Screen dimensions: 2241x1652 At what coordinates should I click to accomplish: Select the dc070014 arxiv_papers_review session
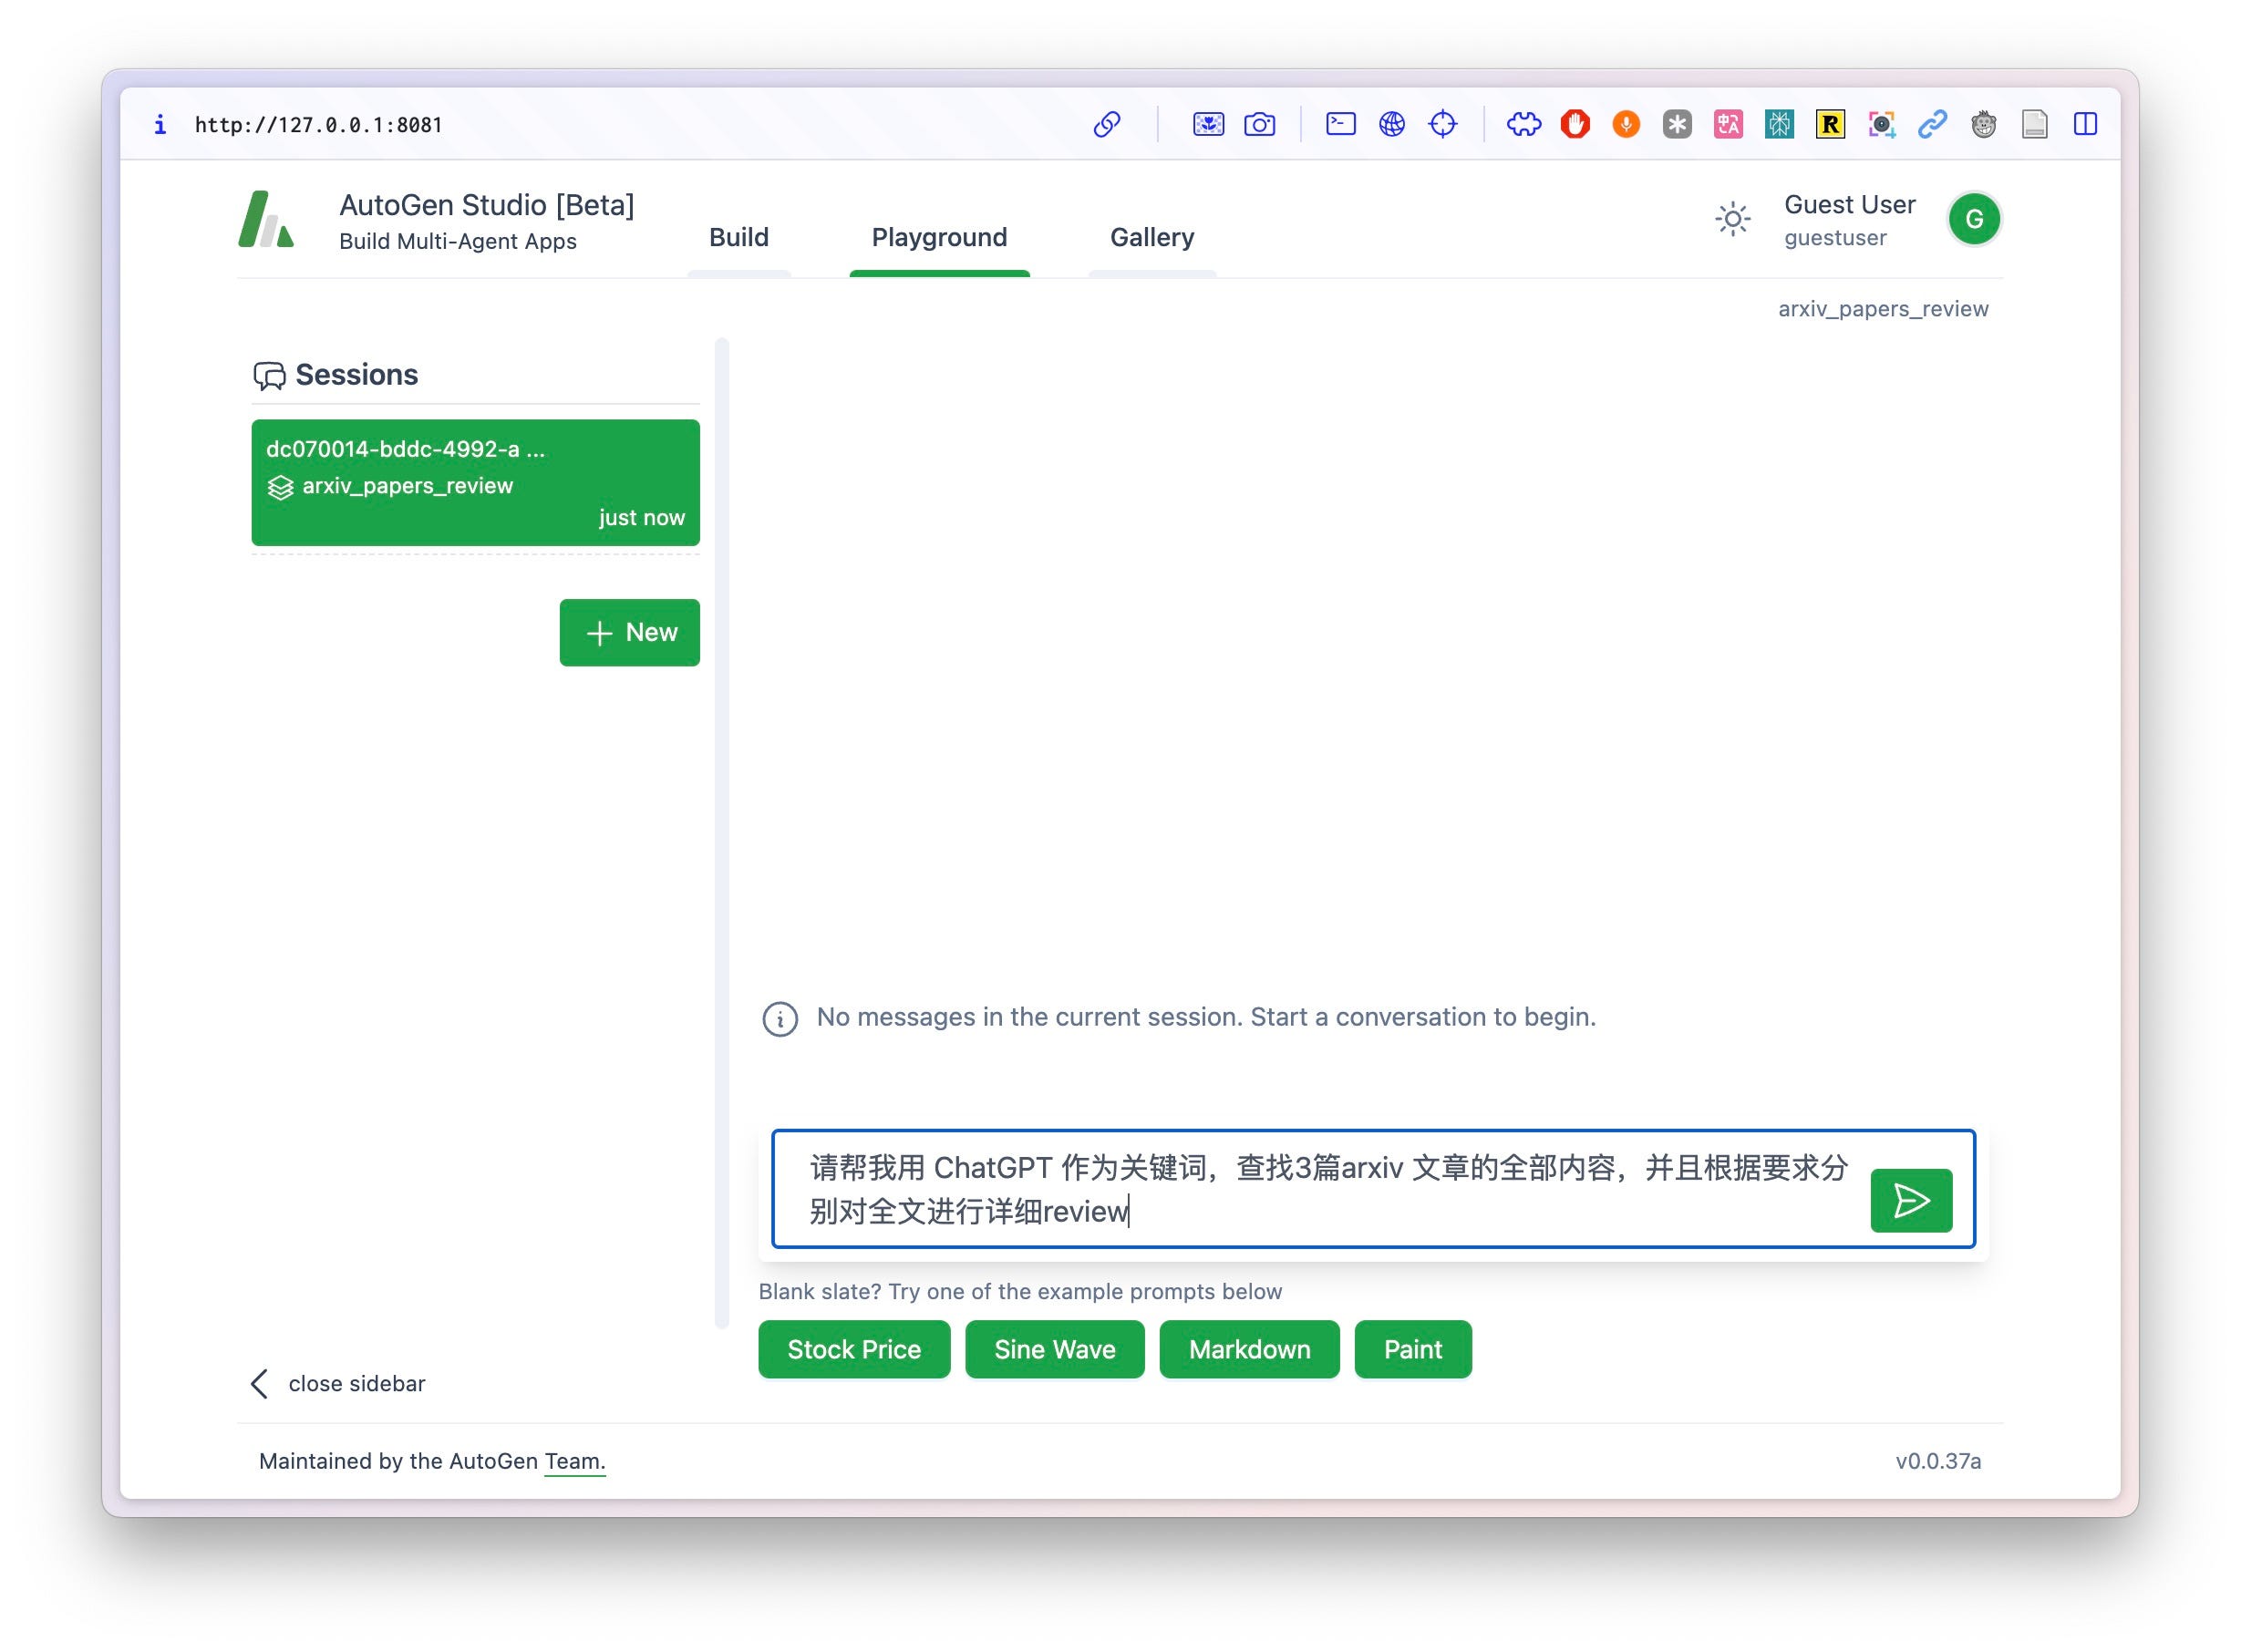coord(475,482)
